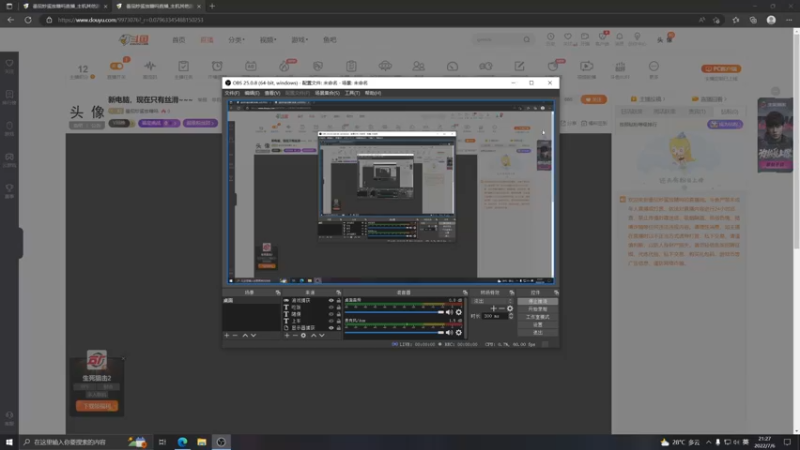
Task: Mute the desktop audio speaker icon
Action: pyautogui.click(x=449, y=312)
